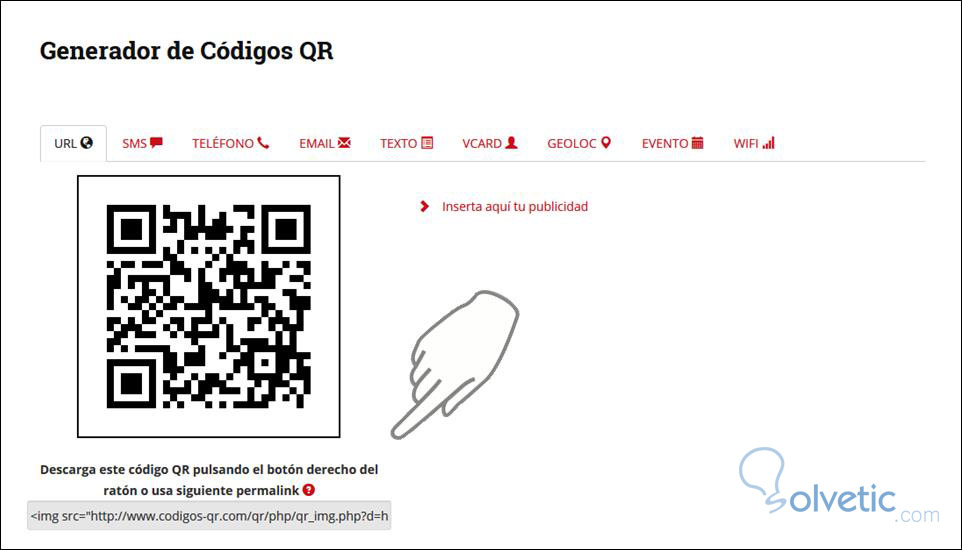962x550 pixels.
Task: Click the telephone handset icon
Action: tap(263, 142)
